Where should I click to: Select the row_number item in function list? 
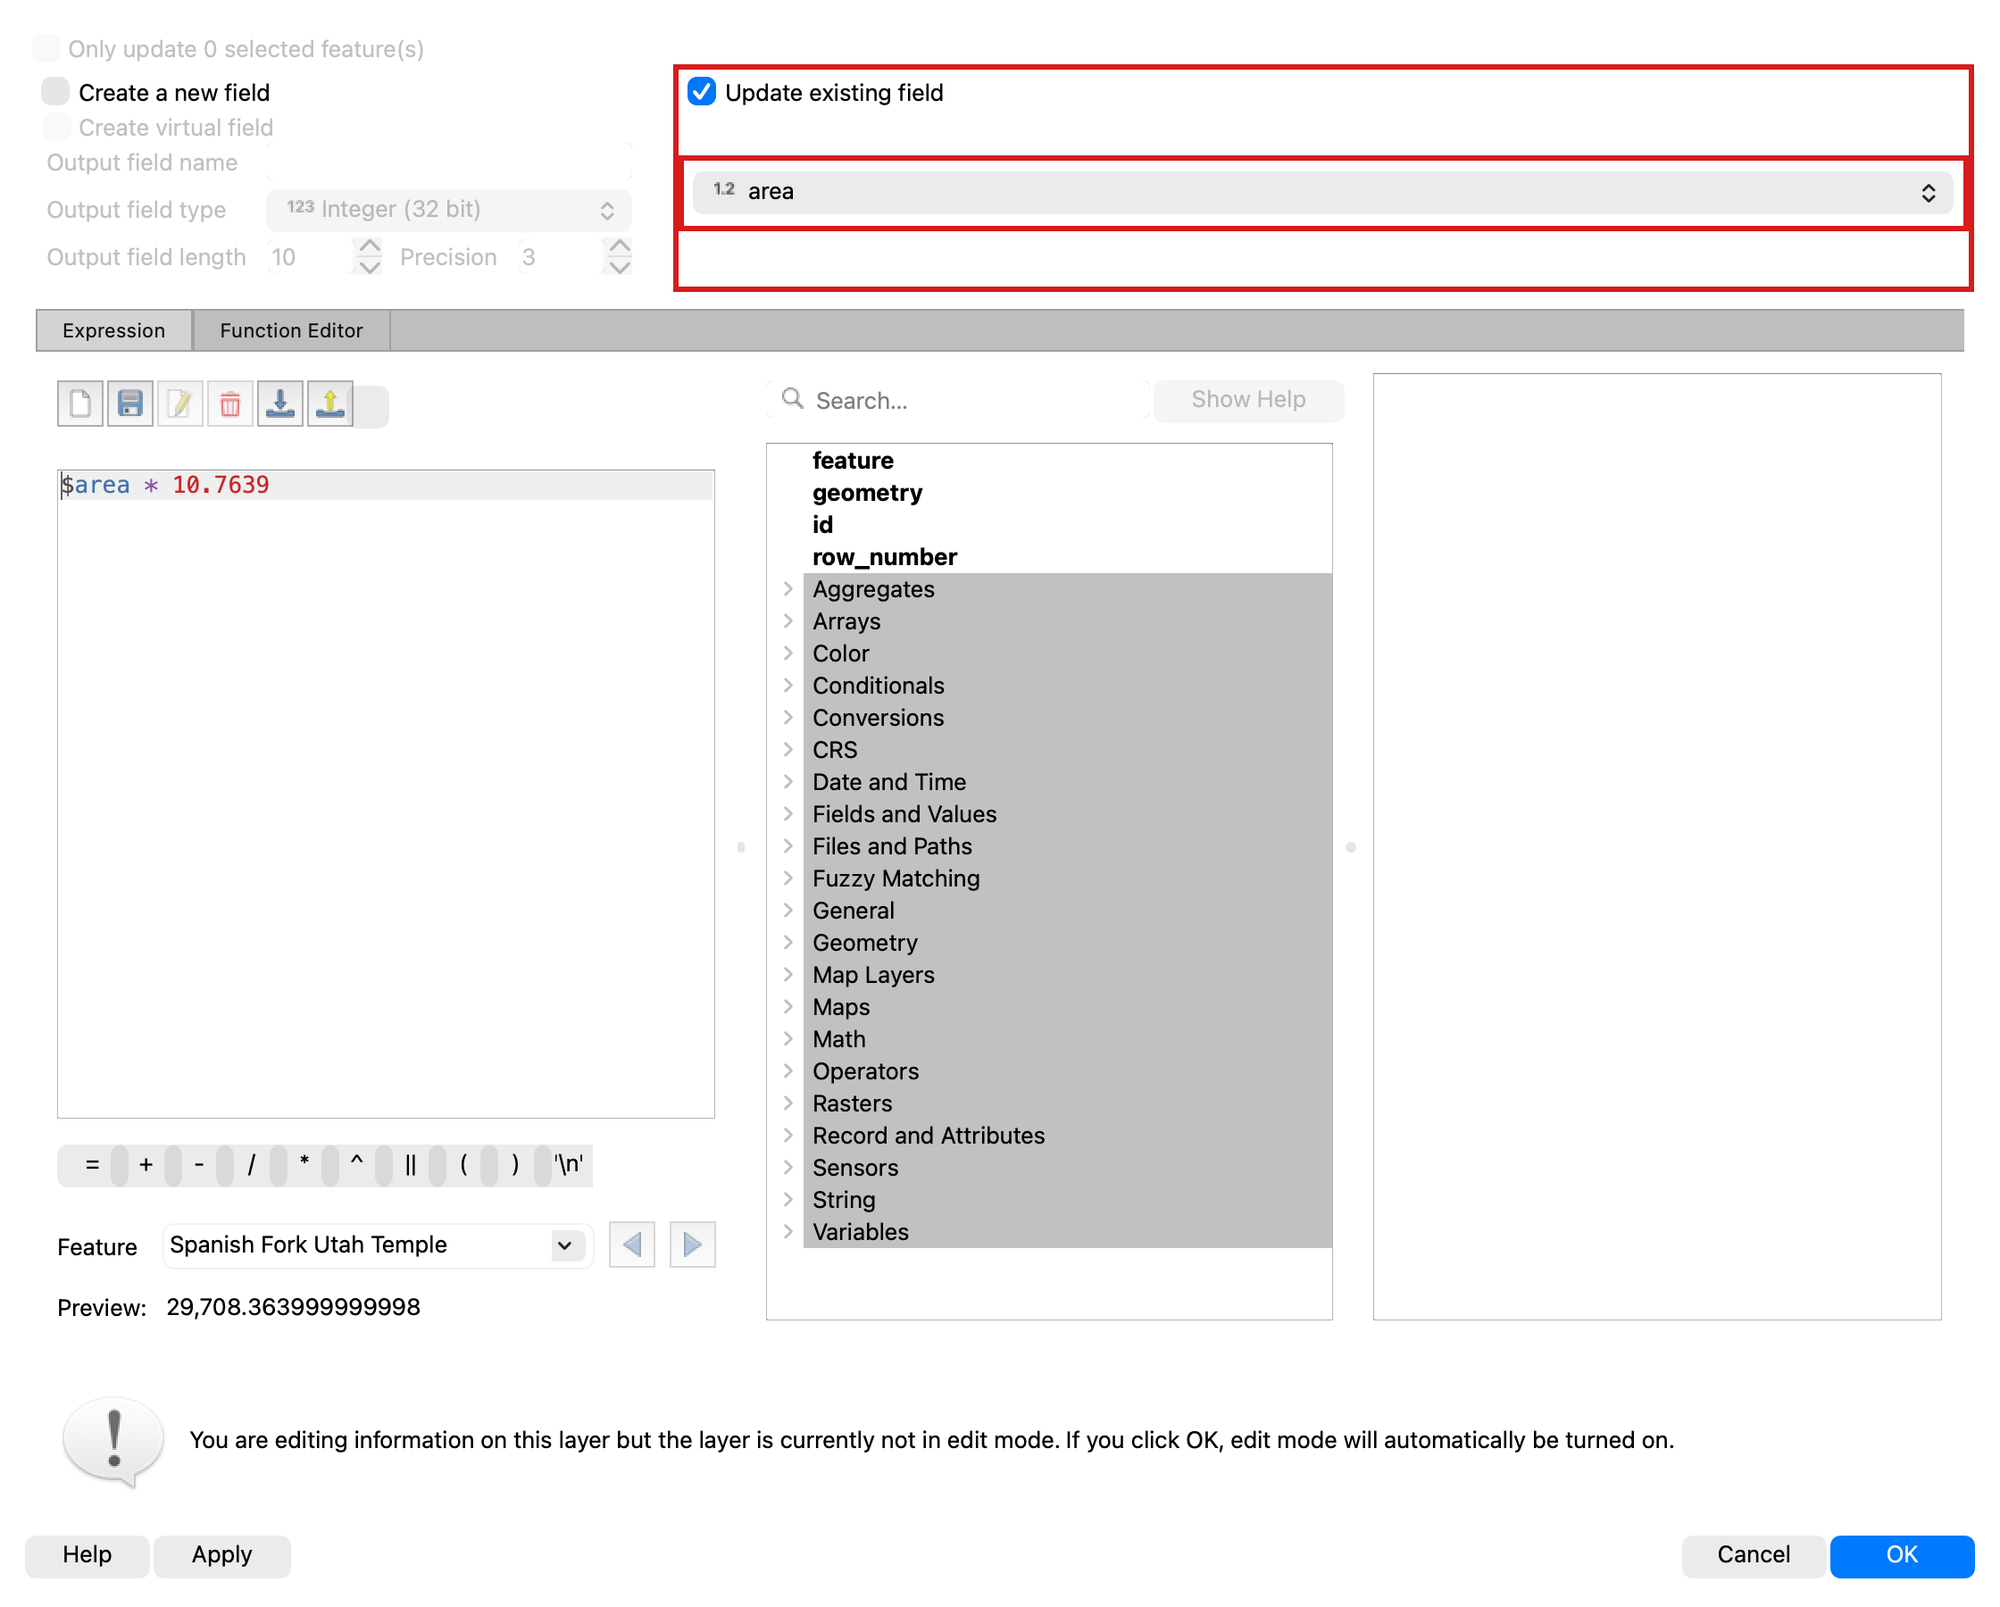coord(884,556)
